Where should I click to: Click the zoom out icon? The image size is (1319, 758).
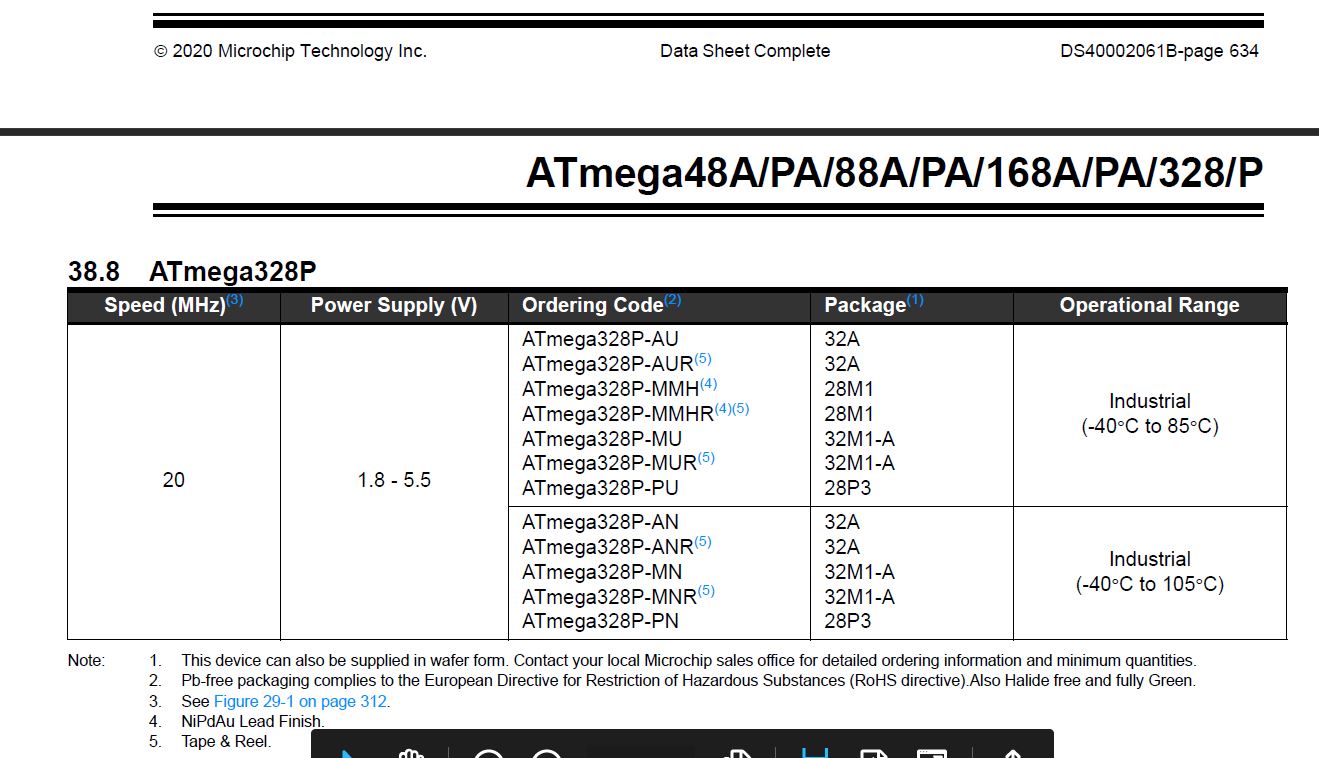pyautogui.click(x=489, y=752)
